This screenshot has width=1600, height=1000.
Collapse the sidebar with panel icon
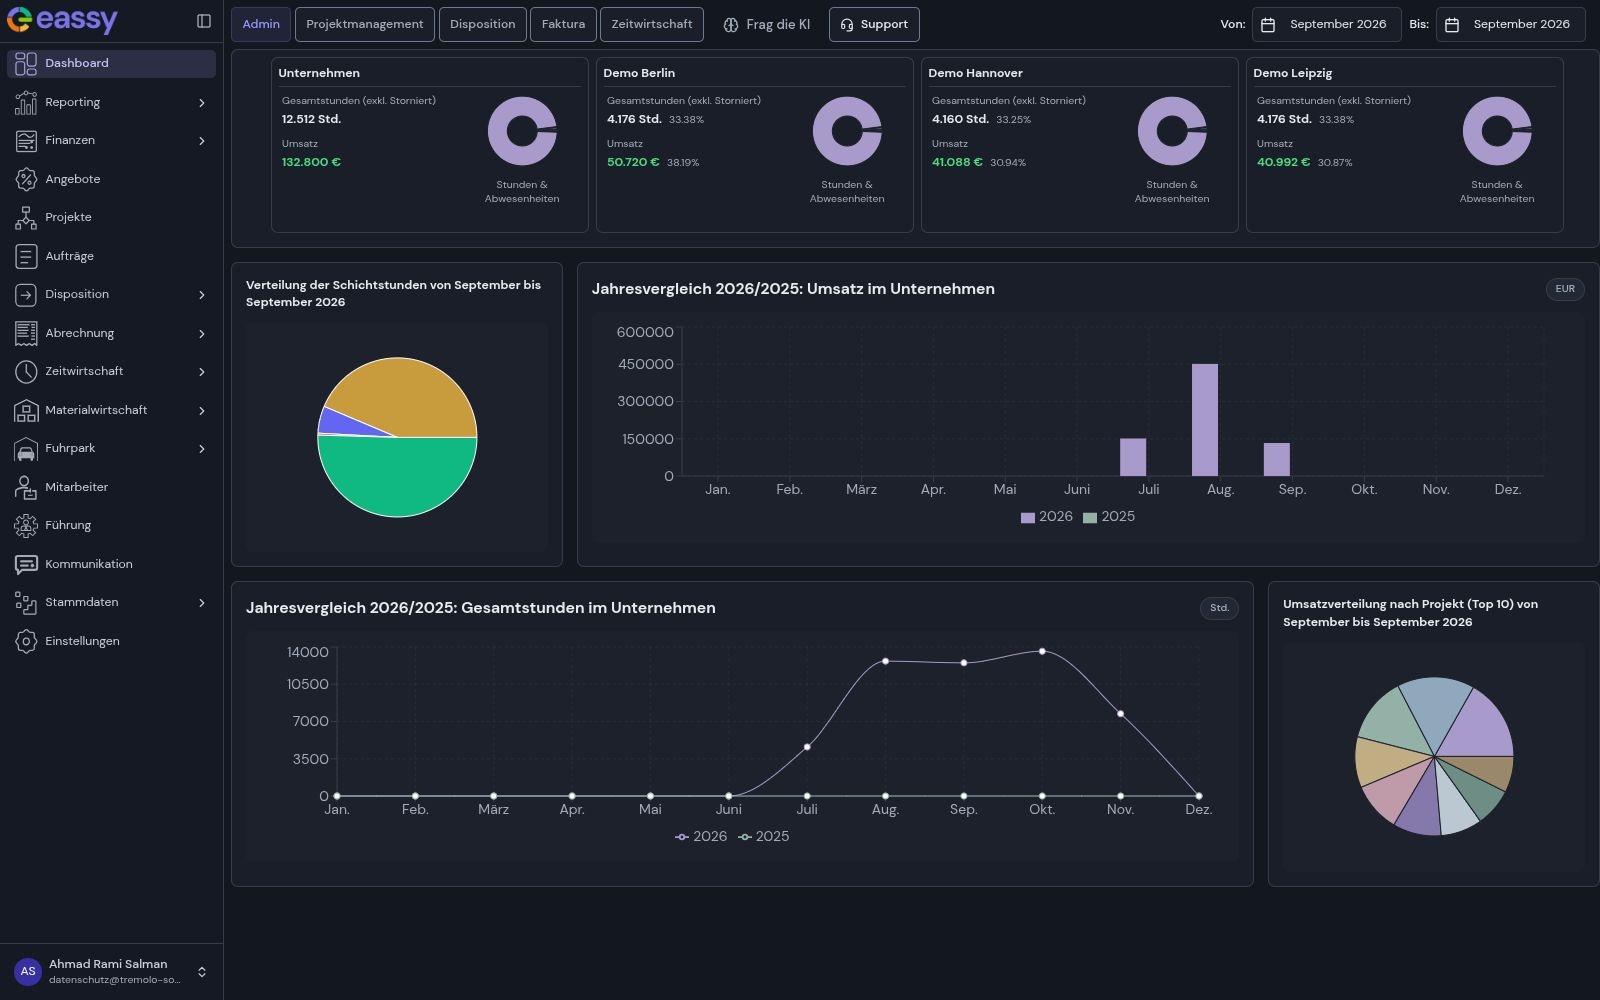[x=204, y=21]
